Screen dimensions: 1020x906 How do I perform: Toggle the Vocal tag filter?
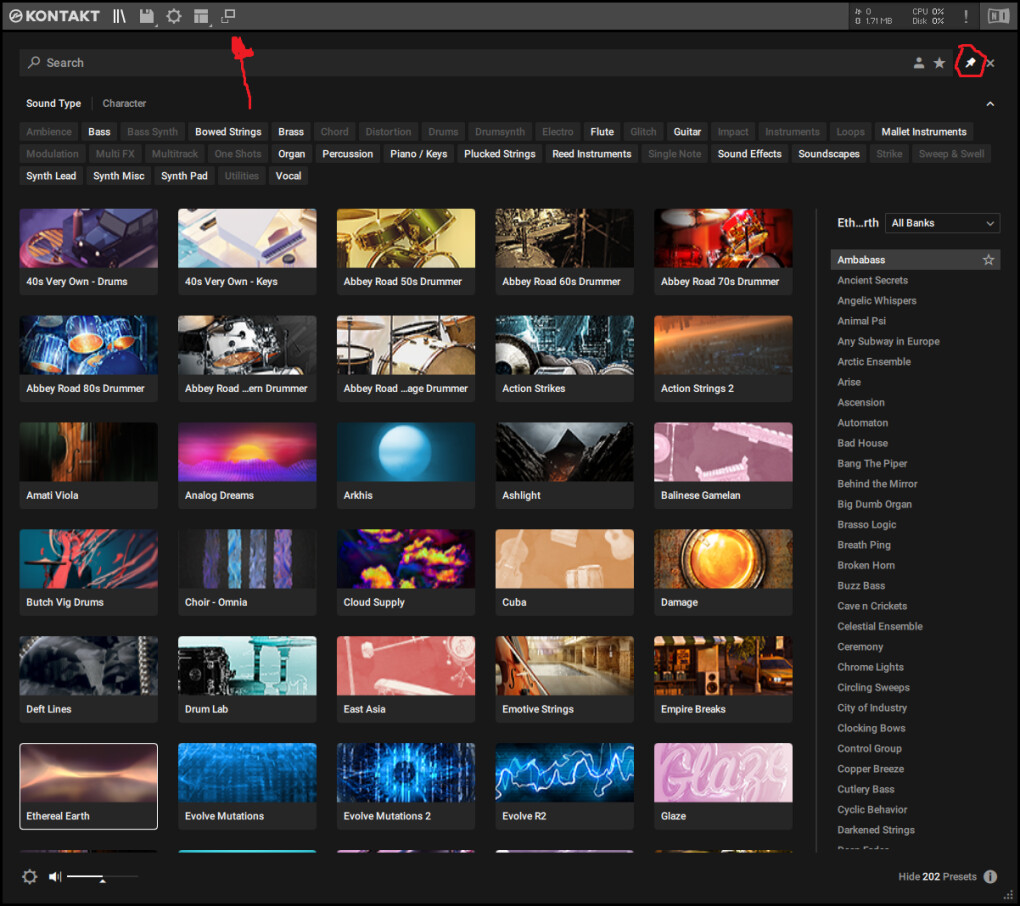point(288,176)
